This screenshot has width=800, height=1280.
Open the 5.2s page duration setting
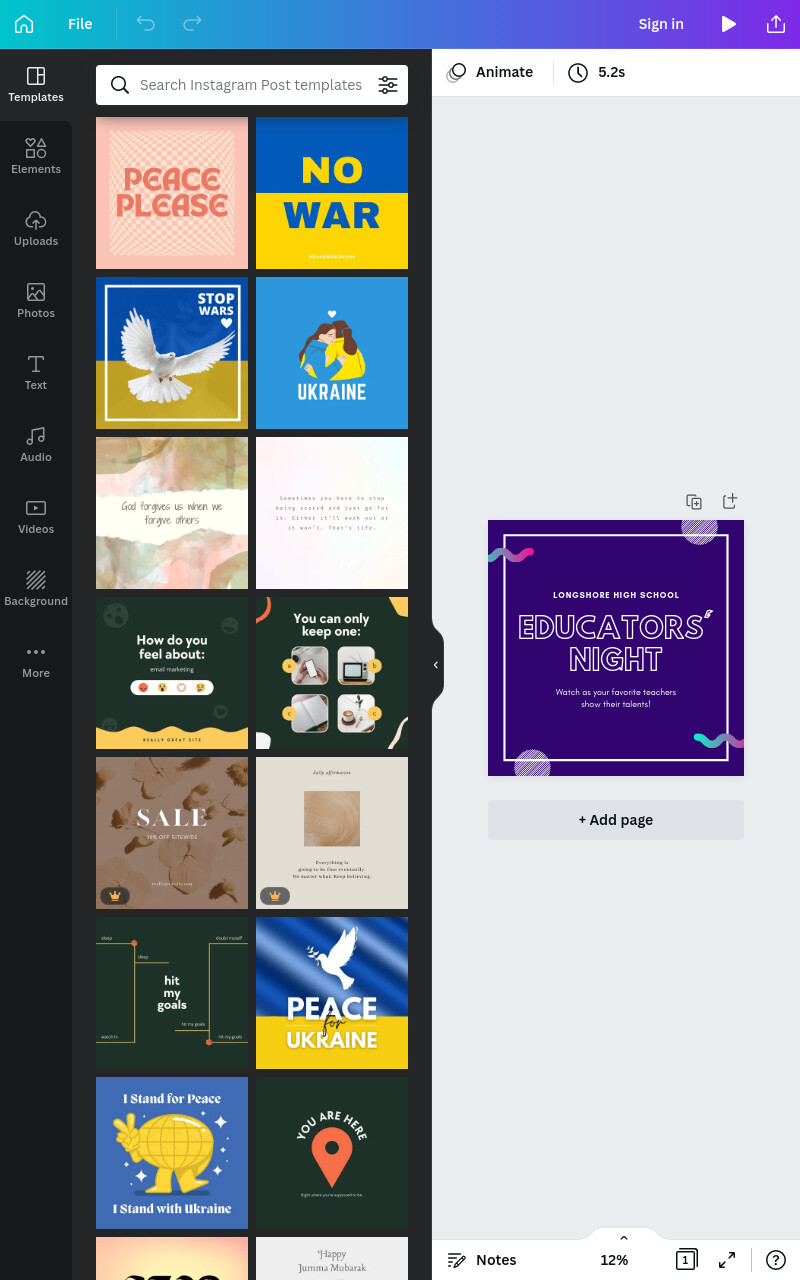[597, 72]
